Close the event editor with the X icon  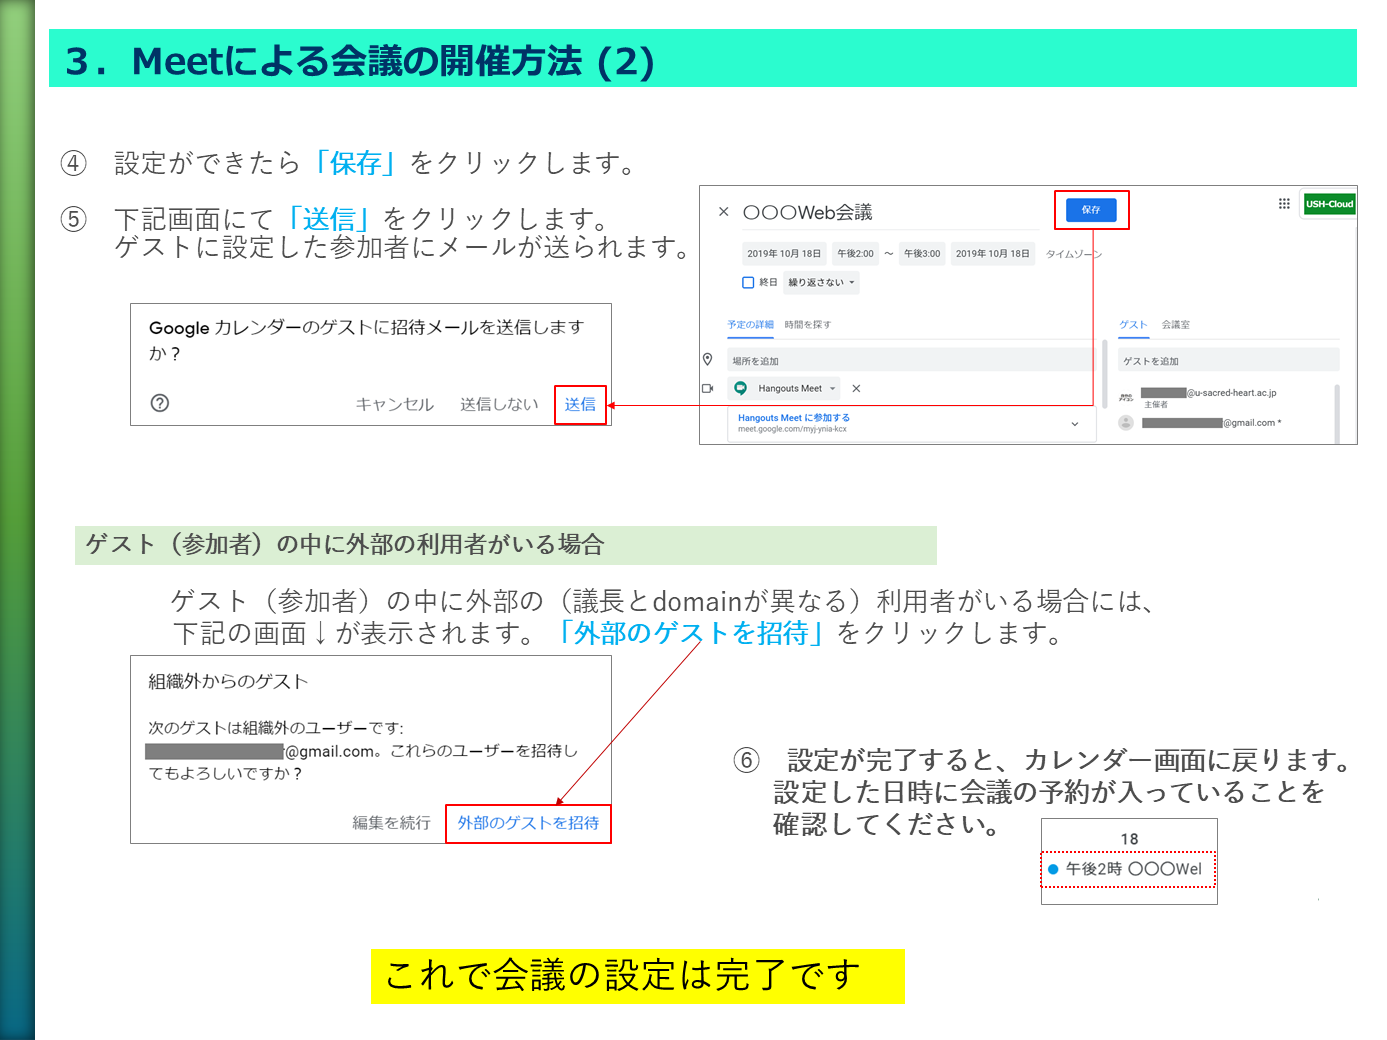pyautogui.click(x=724, y=212)
